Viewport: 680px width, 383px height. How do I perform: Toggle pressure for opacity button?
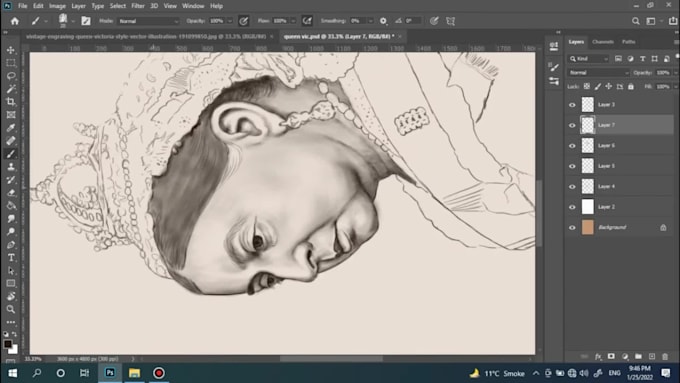pos(244,21)
